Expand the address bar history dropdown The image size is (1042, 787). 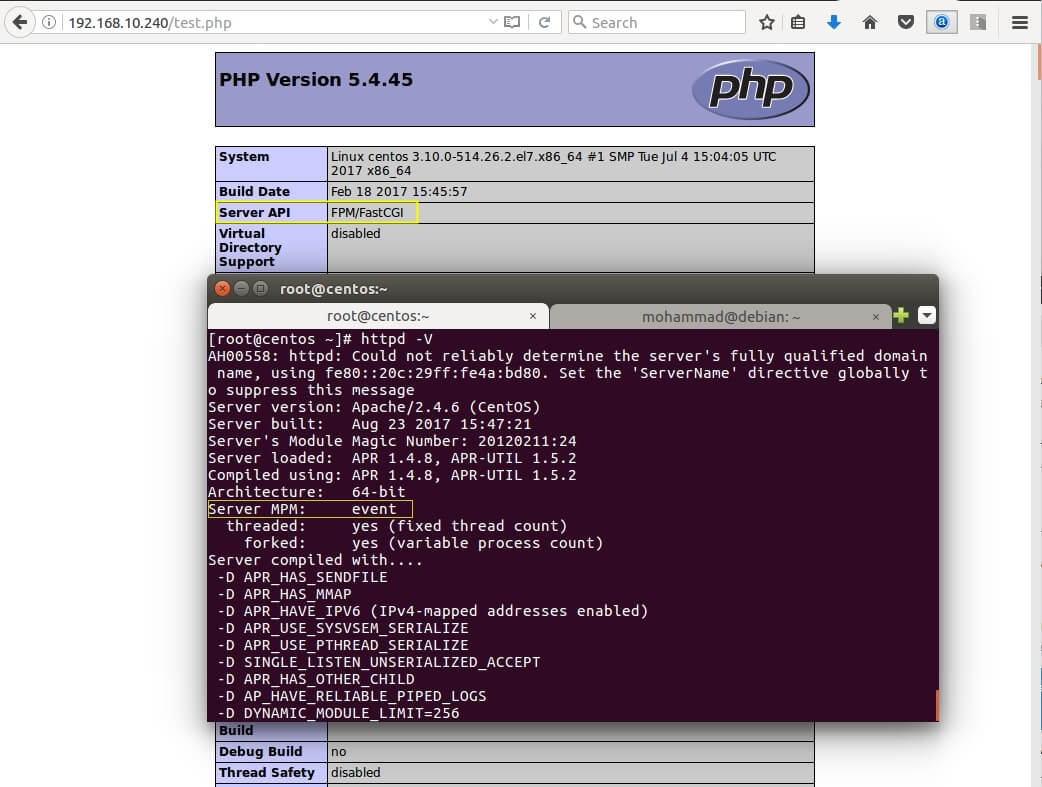493,22
